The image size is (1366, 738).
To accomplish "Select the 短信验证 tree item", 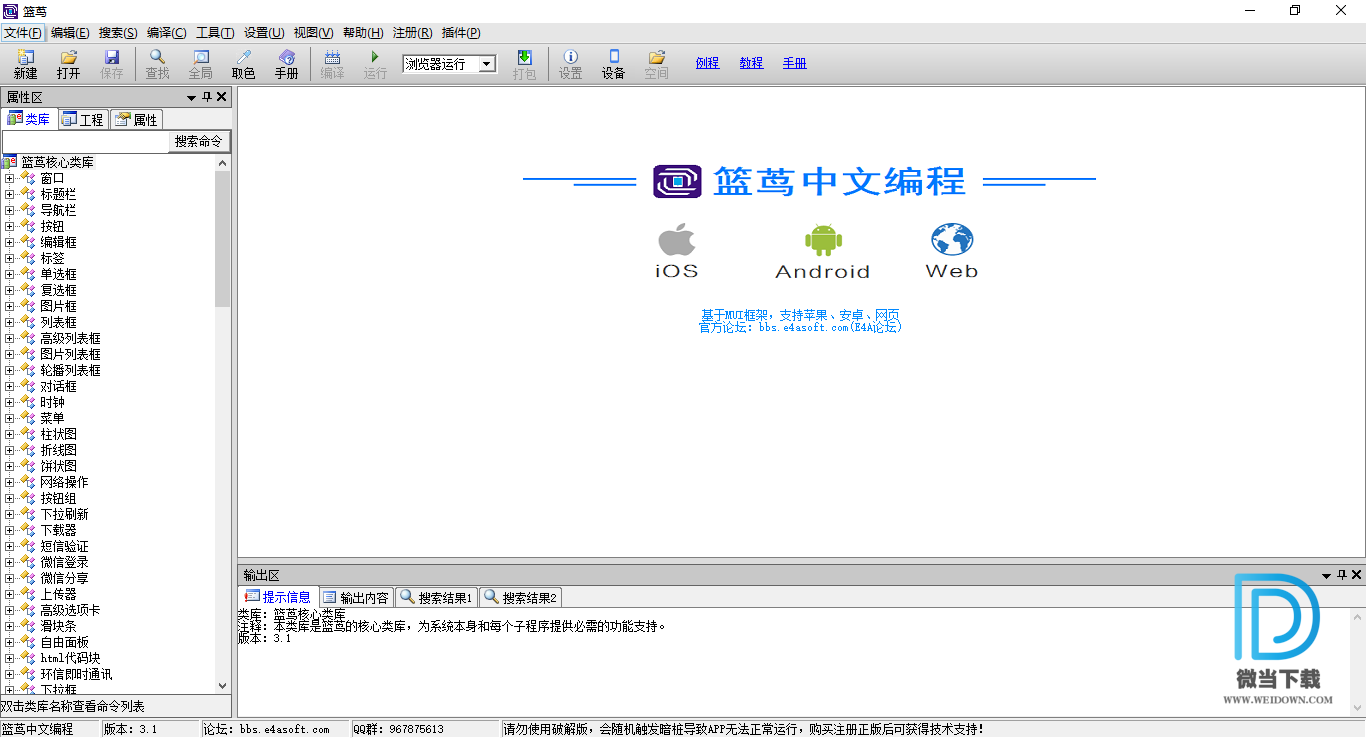I will (64, 546).
